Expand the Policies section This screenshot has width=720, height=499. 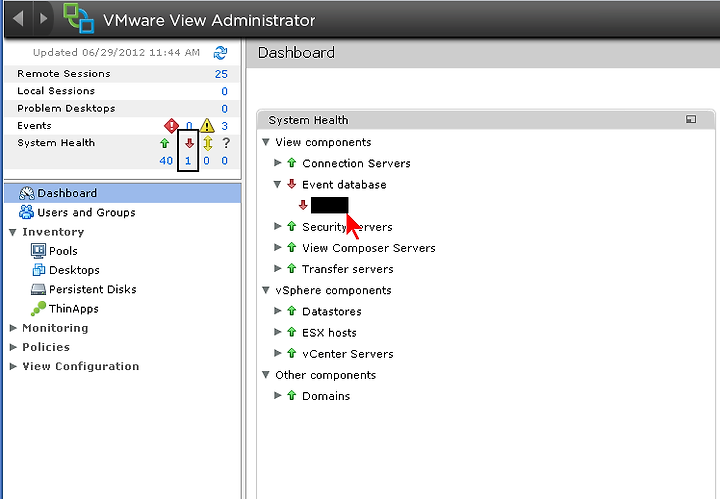tap(13, 347)
